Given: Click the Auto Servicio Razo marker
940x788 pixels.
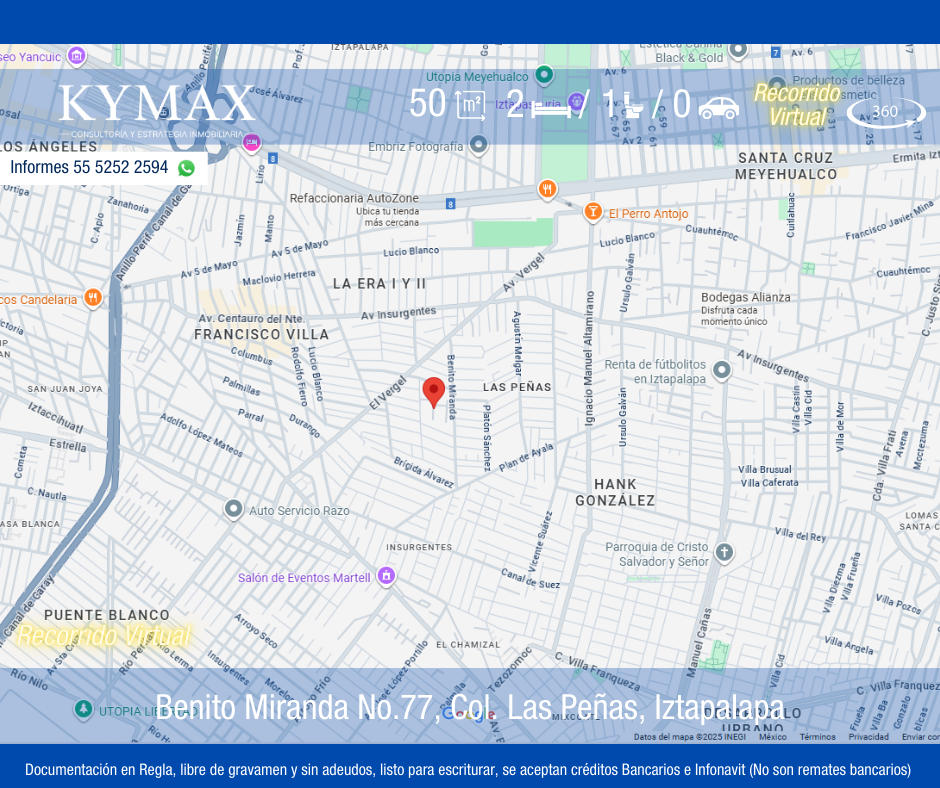Looking at the screenshot, I should pos(233,509).
